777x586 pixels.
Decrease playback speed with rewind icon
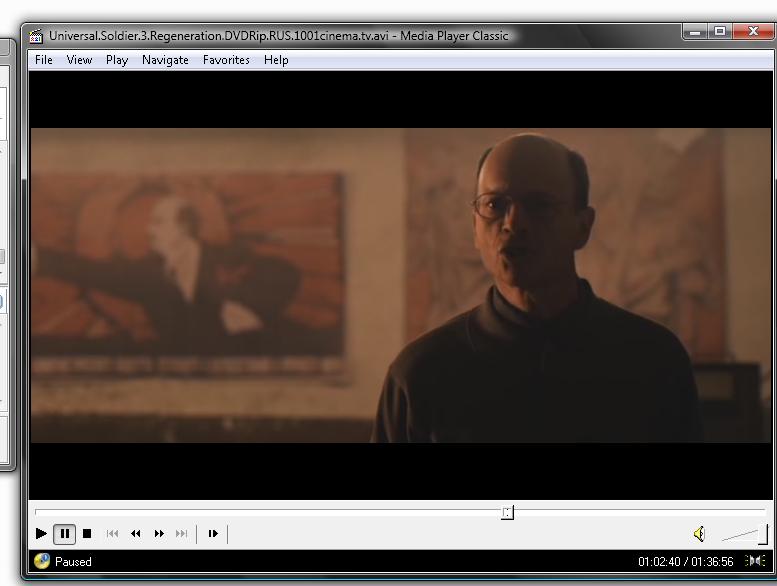(135, 533)
